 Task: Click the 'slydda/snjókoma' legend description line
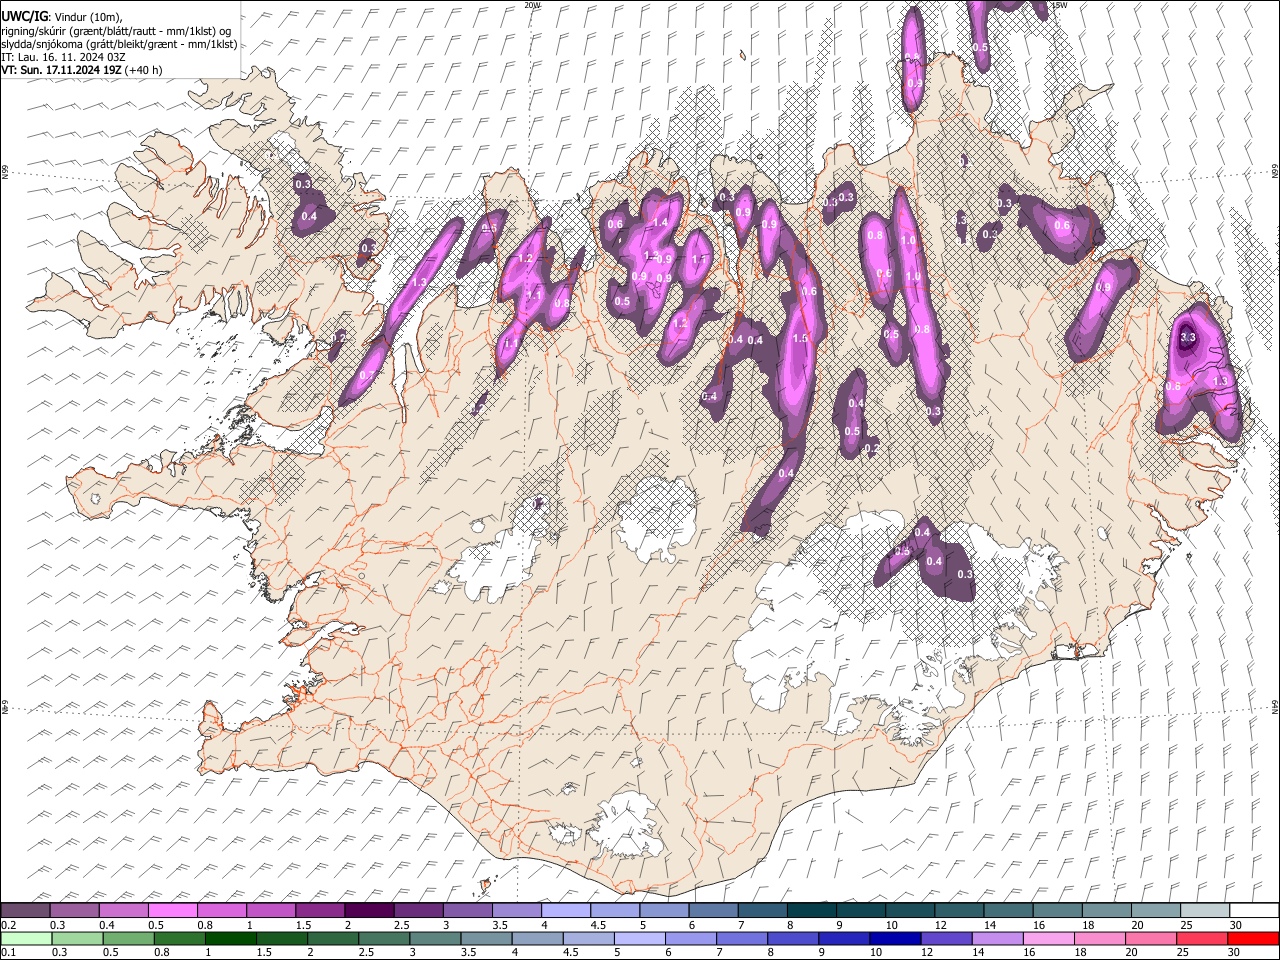pos(120,44)
